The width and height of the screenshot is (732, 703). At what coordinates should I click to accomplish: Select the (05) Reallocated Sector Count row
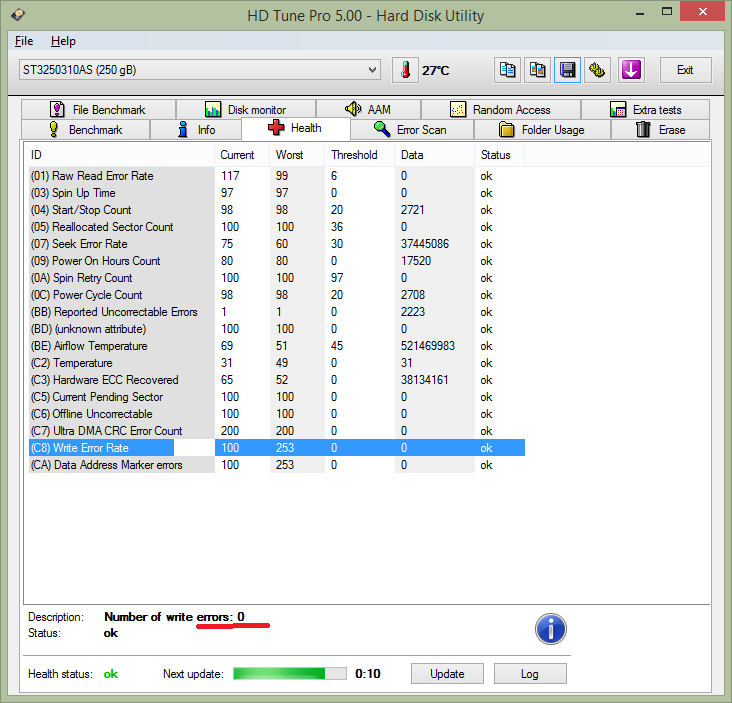276,227
